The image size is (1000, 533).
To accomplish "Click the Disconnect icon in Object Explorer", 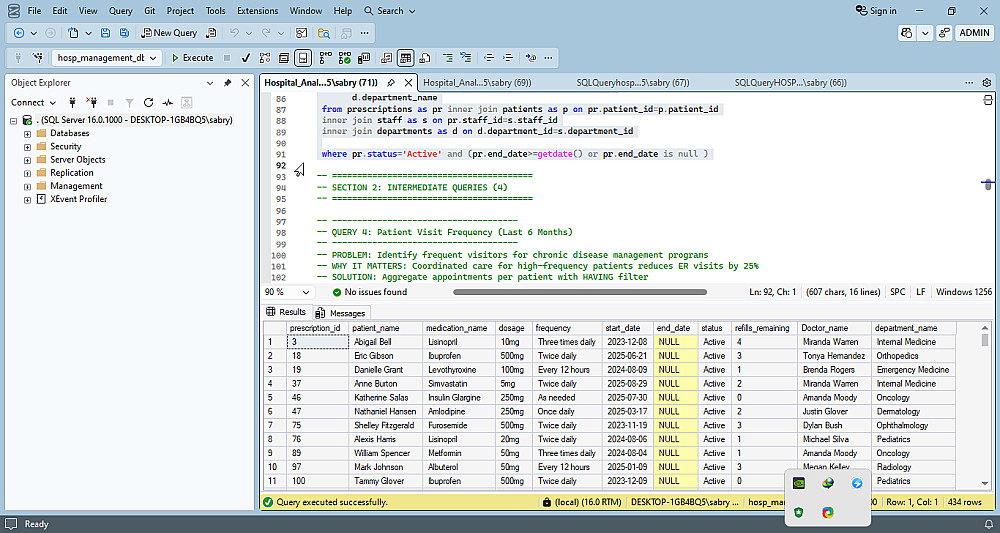I will tap(90, 102).
